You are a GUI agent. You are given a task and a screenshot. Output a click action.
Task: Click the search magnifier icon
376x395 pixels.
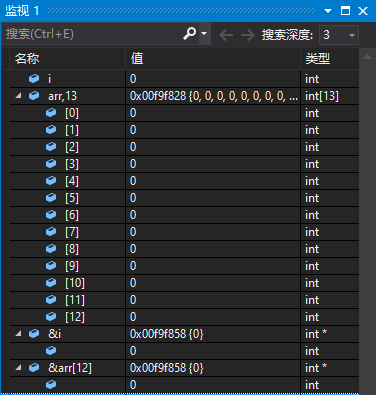click(x=190, y=34)
